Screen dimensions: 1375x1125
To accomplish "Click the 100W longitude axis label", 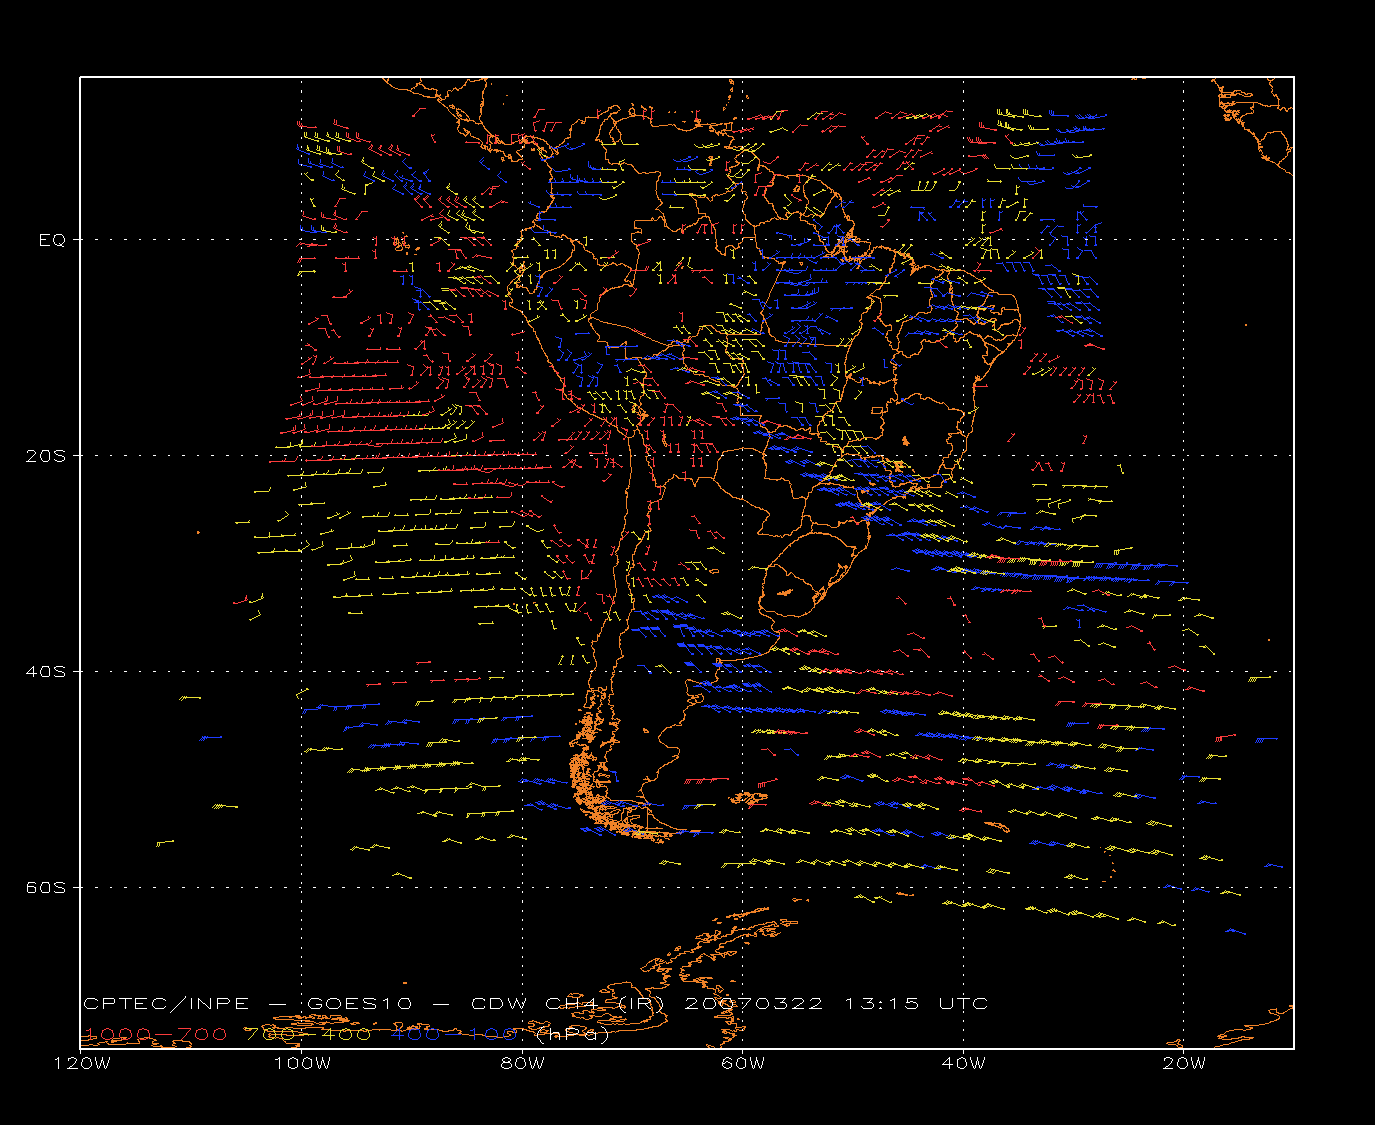I will (302, 1063).
